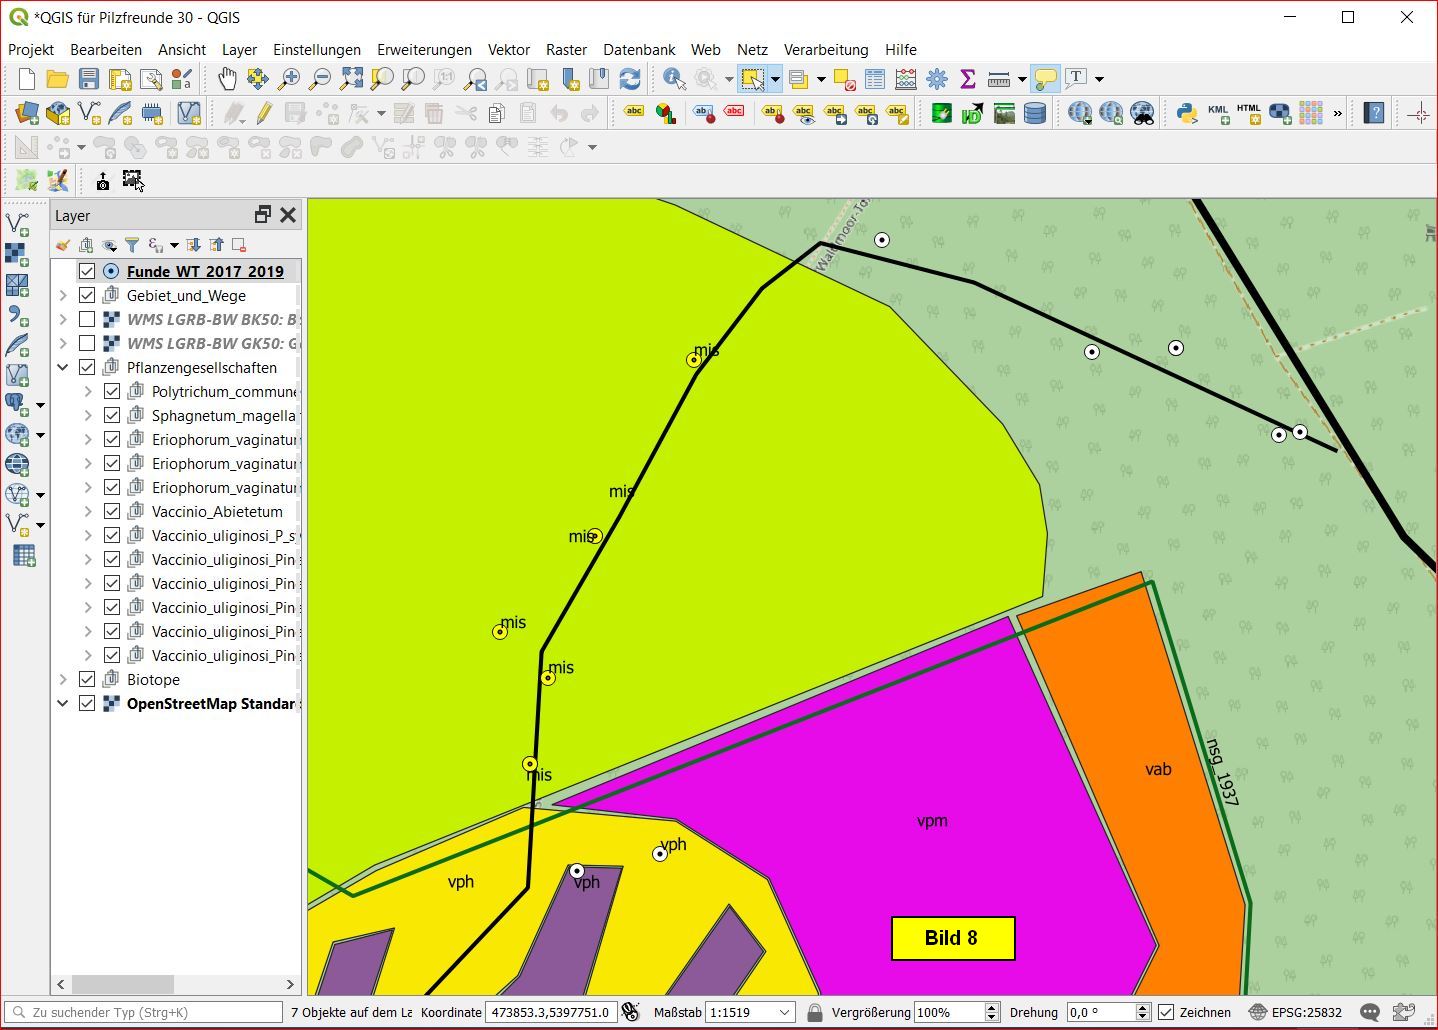Screen dimensions: 1438x1030
Task: Select the Pan Map hand tool
Action: pos(227,79)
